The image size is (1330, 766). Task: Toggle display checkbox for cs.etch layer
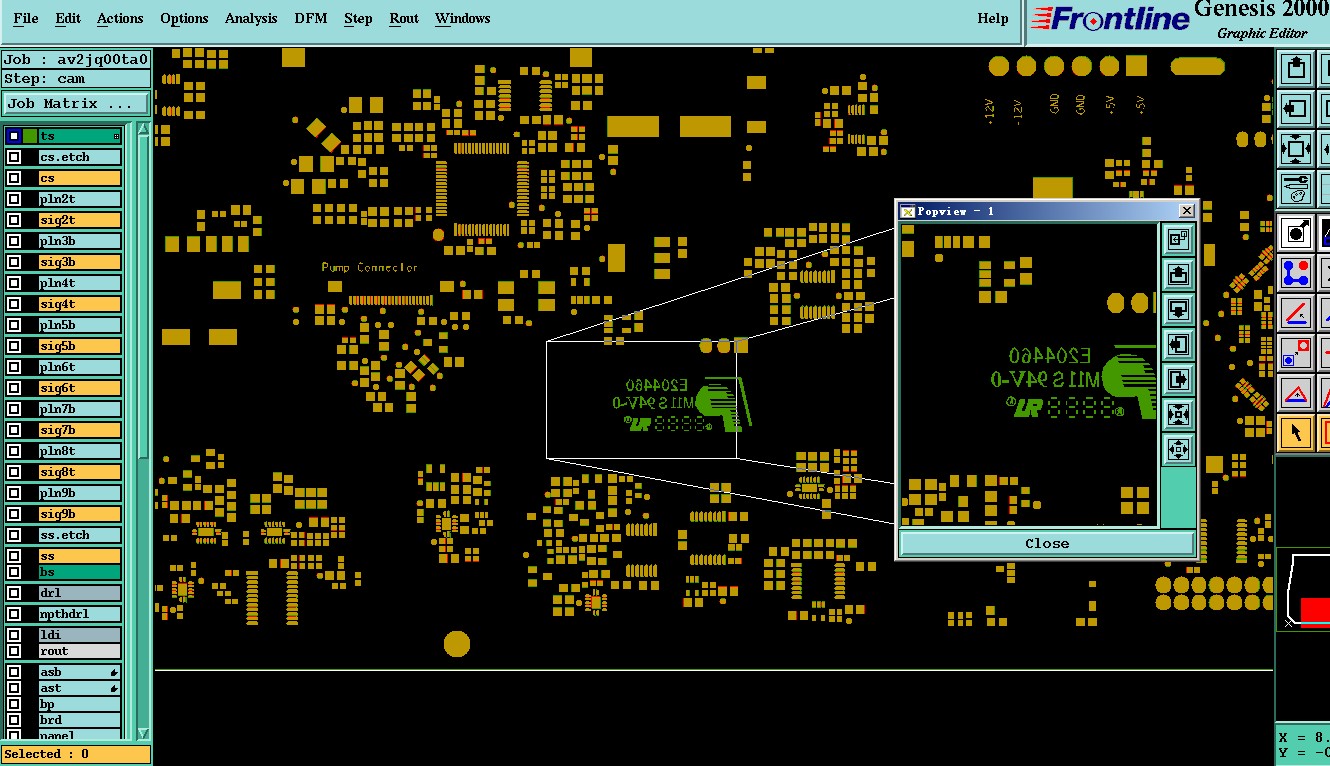pos(14,157)
